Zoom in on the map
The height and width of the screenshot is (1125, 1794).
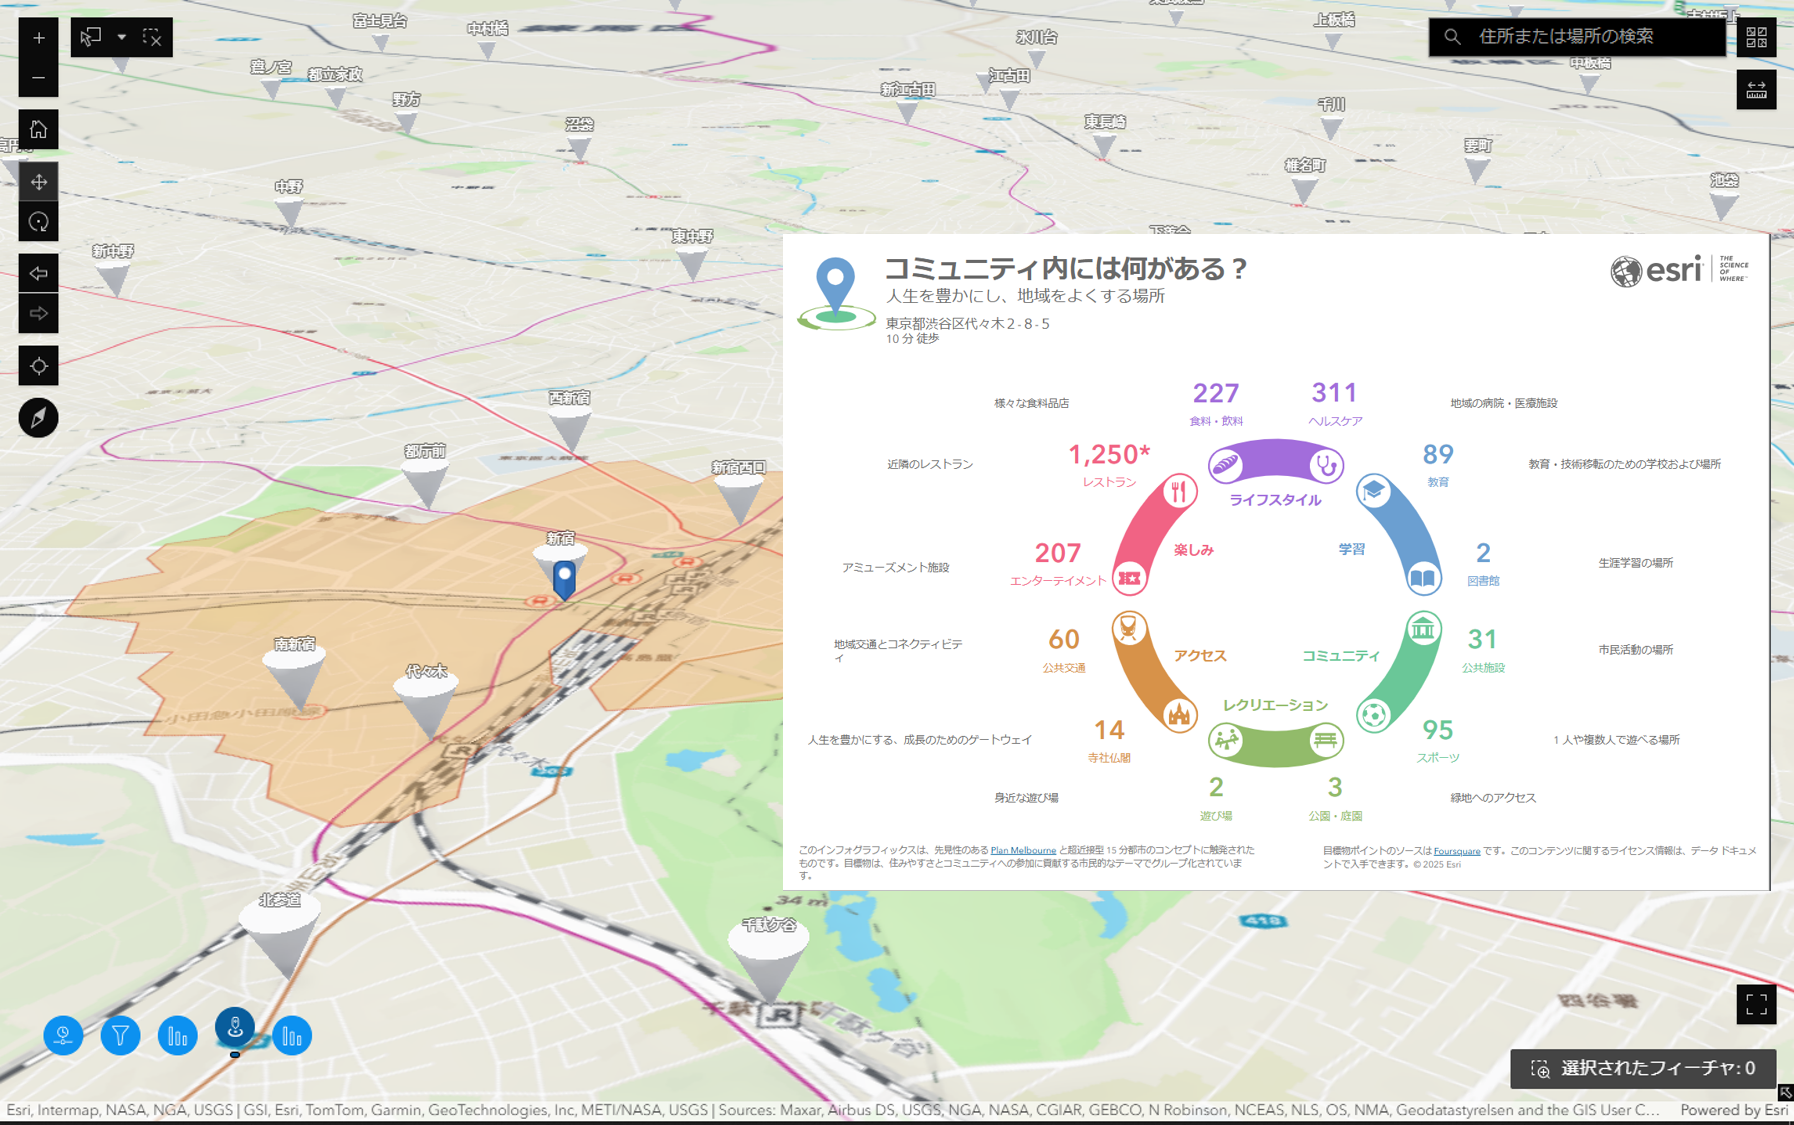(38, 37)
